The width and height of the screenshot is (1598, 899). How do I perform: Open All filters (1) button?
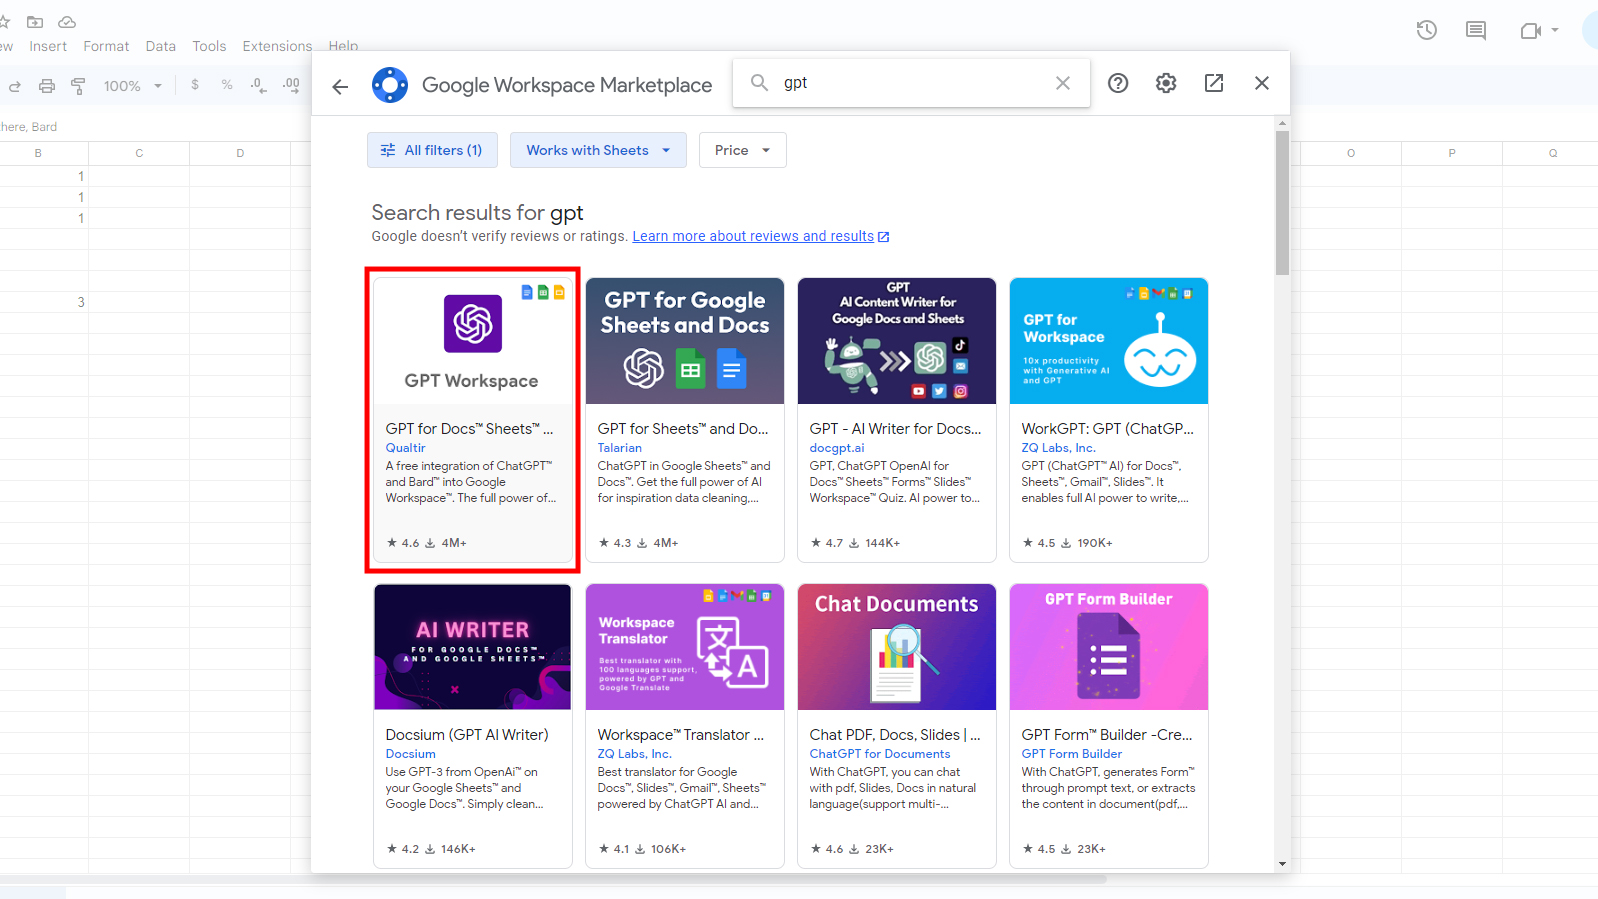[432, 150]
